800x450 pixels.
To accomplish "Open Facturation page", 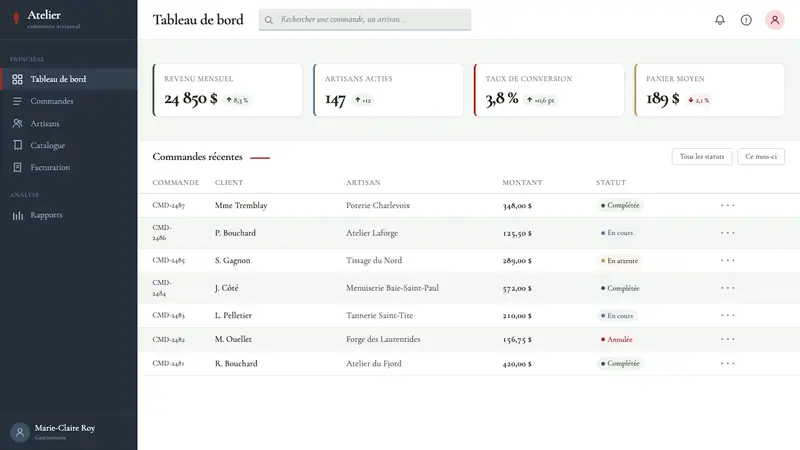I will click(68, 167).
